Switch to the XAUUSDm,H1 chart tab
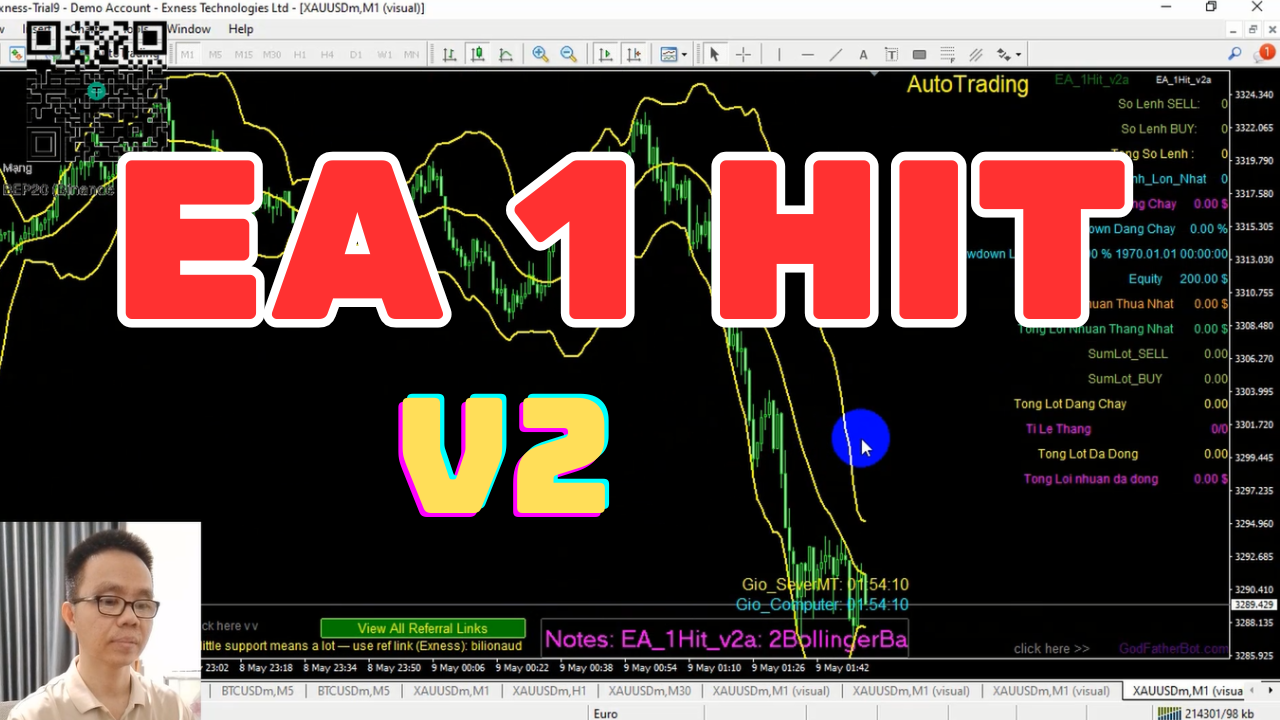Viewport: 1280px width, 720px height. coord(549,690)
